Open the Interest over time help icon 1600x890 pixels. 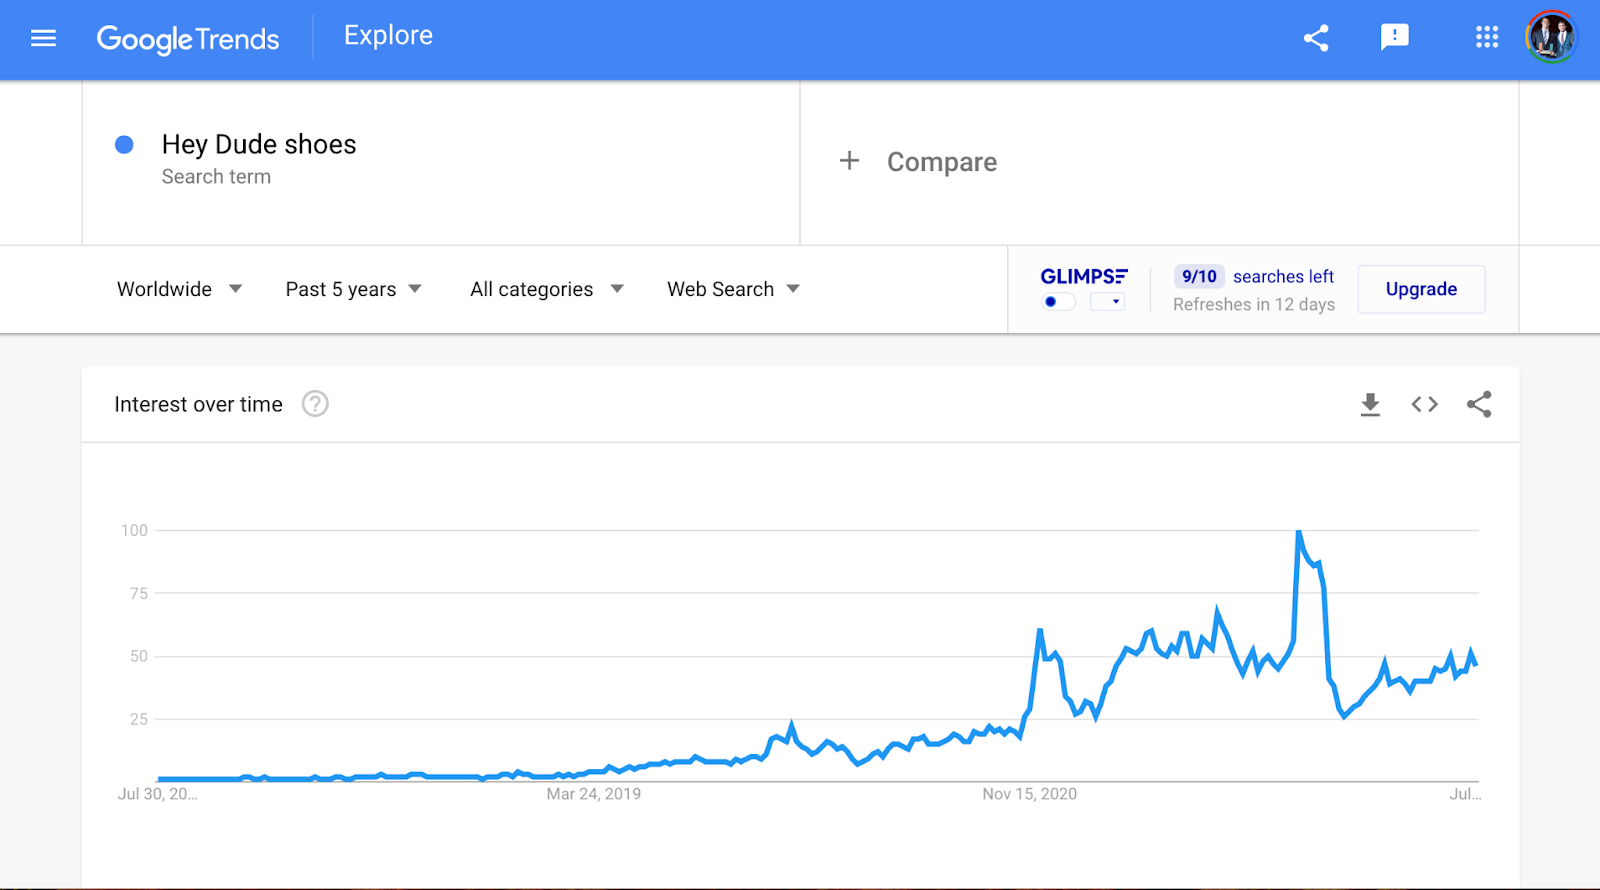point(315,404)
